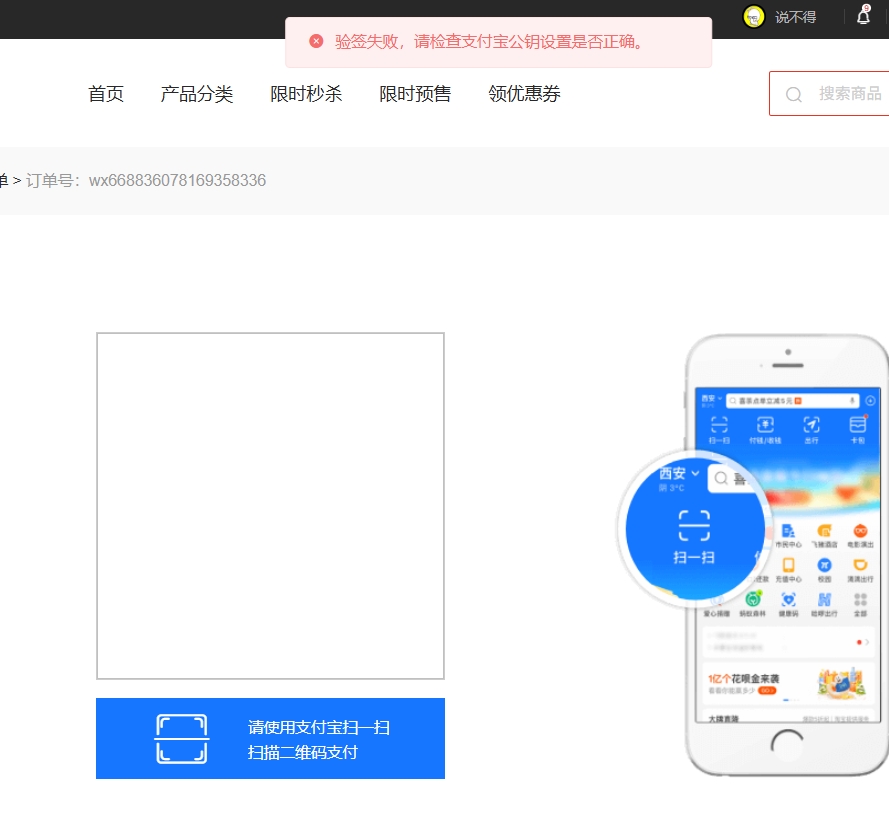The width and height of the screenshot is (889, 814).
Task: Open the notification bell
Action: coord(863,15)
